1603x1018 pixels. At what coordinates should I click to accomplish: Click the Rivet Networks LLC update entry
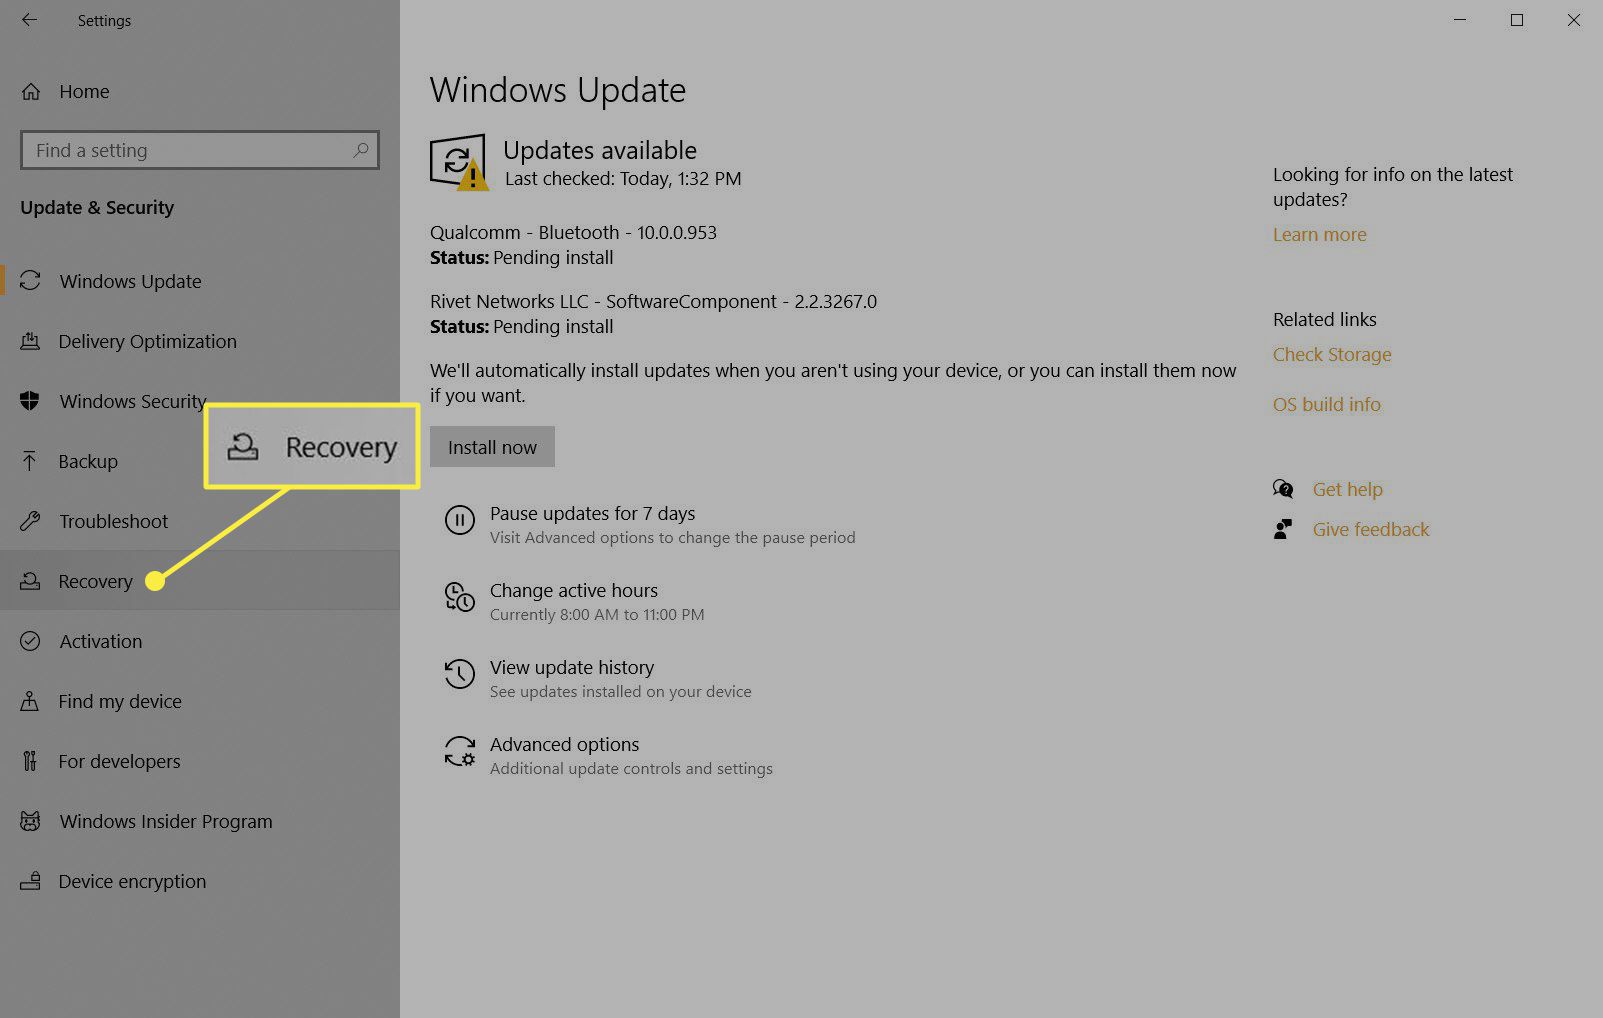[x=653, y=301]
